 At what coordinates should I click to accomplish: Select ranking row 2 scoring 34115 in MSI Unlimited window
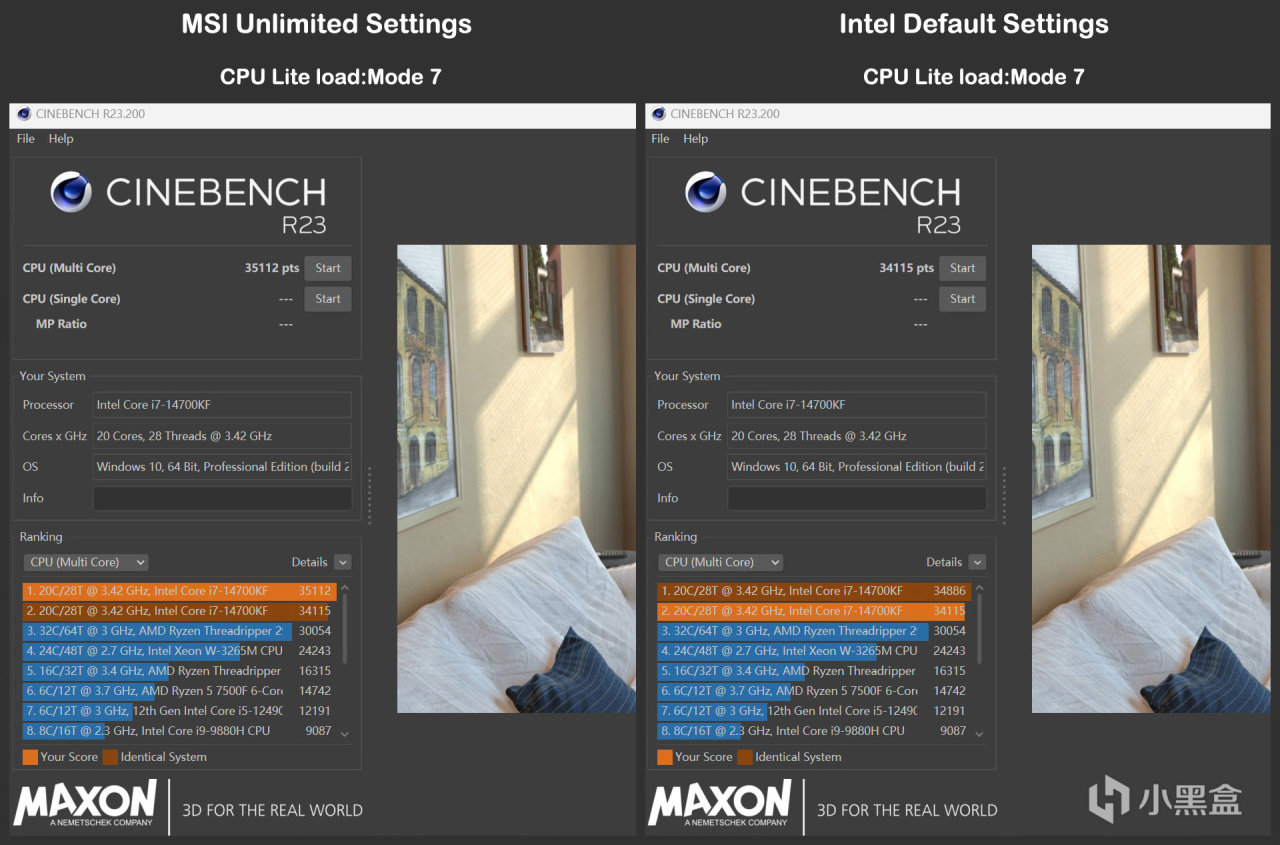point(178,611)
